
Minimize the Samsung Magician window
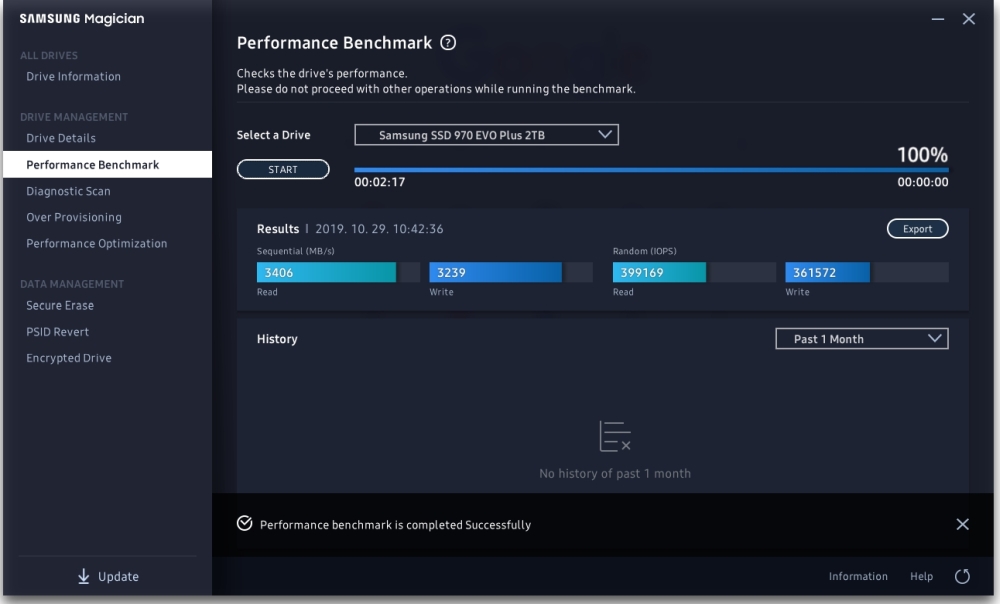click(x=938, y=19)
